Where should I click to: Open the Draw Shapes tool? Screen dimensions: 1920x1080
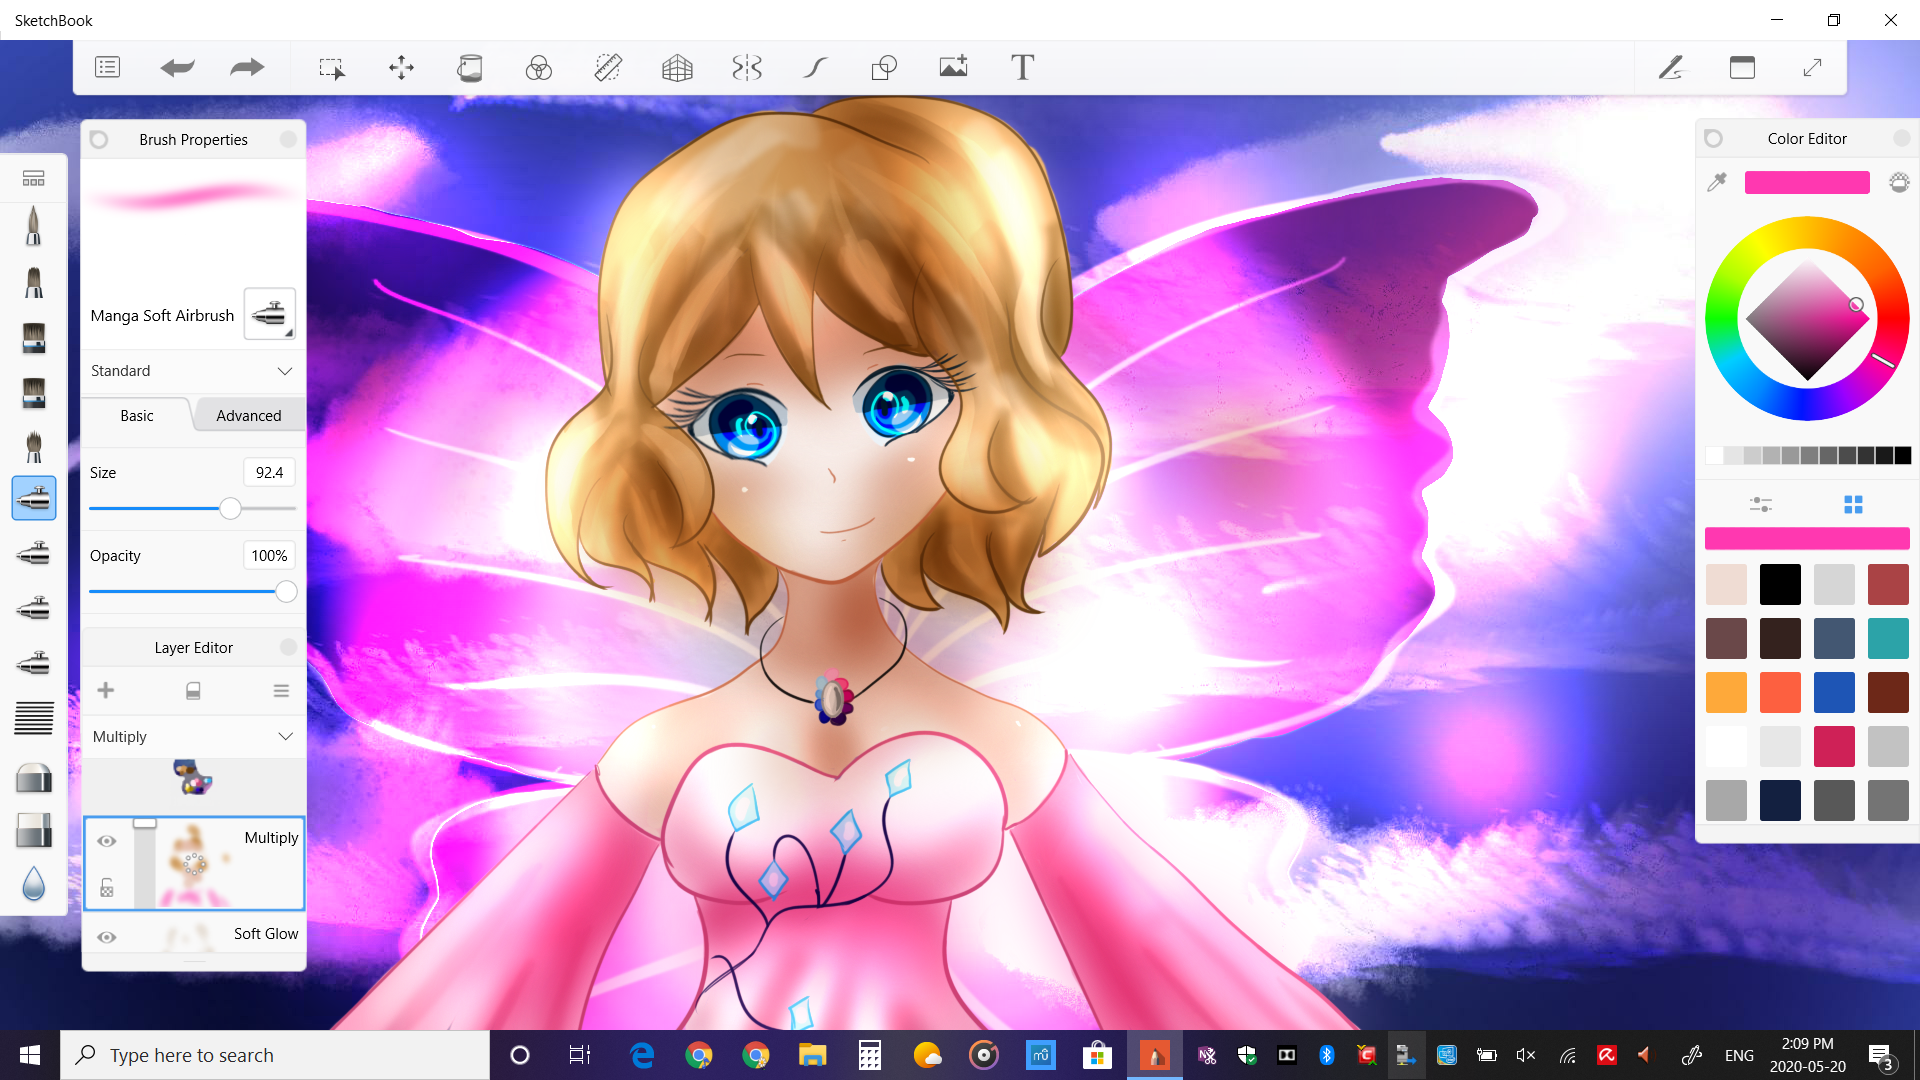coord(884,67)
